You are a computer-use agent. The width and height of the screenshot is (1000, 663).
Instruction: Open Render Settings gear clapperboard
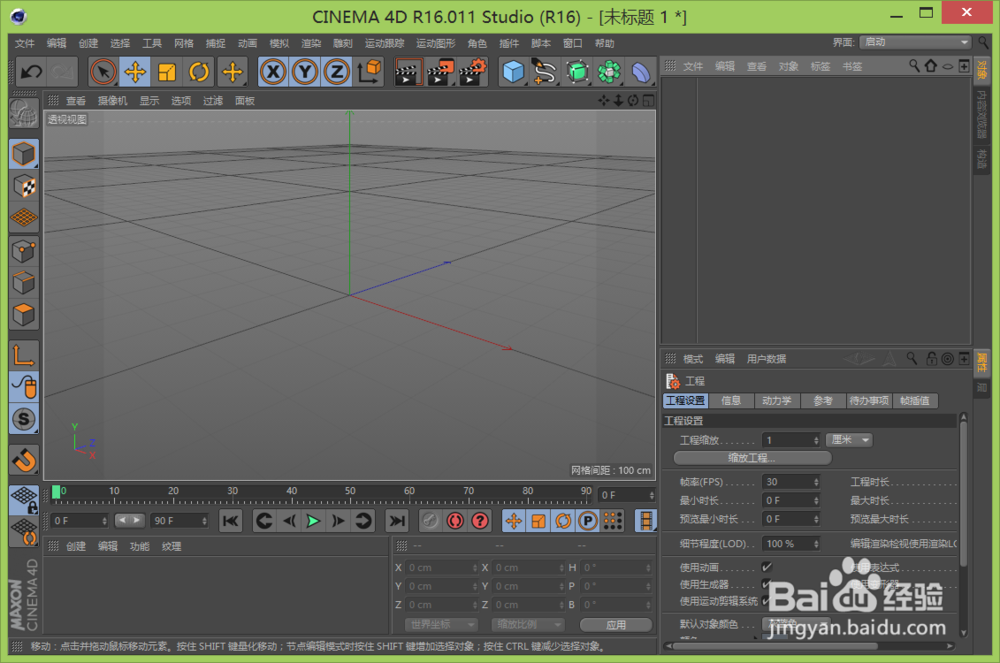tap(473, 72)
